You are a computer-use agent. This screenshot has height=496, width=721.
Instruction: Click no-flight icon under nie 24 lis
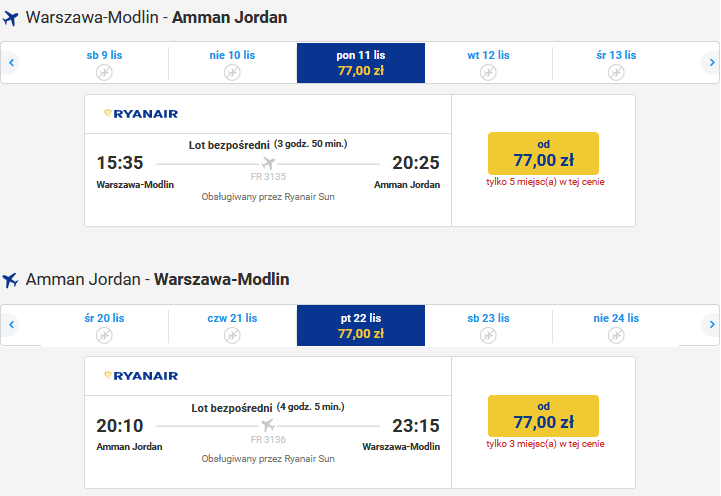click(x=616, y=336)
